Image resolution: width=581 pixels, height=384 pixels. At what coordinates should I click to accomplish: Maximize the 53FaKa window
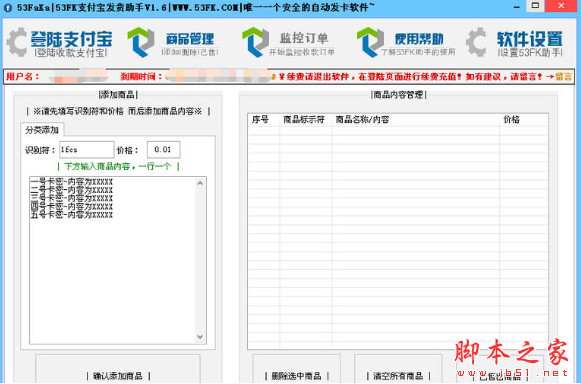(x=535, y=6)
